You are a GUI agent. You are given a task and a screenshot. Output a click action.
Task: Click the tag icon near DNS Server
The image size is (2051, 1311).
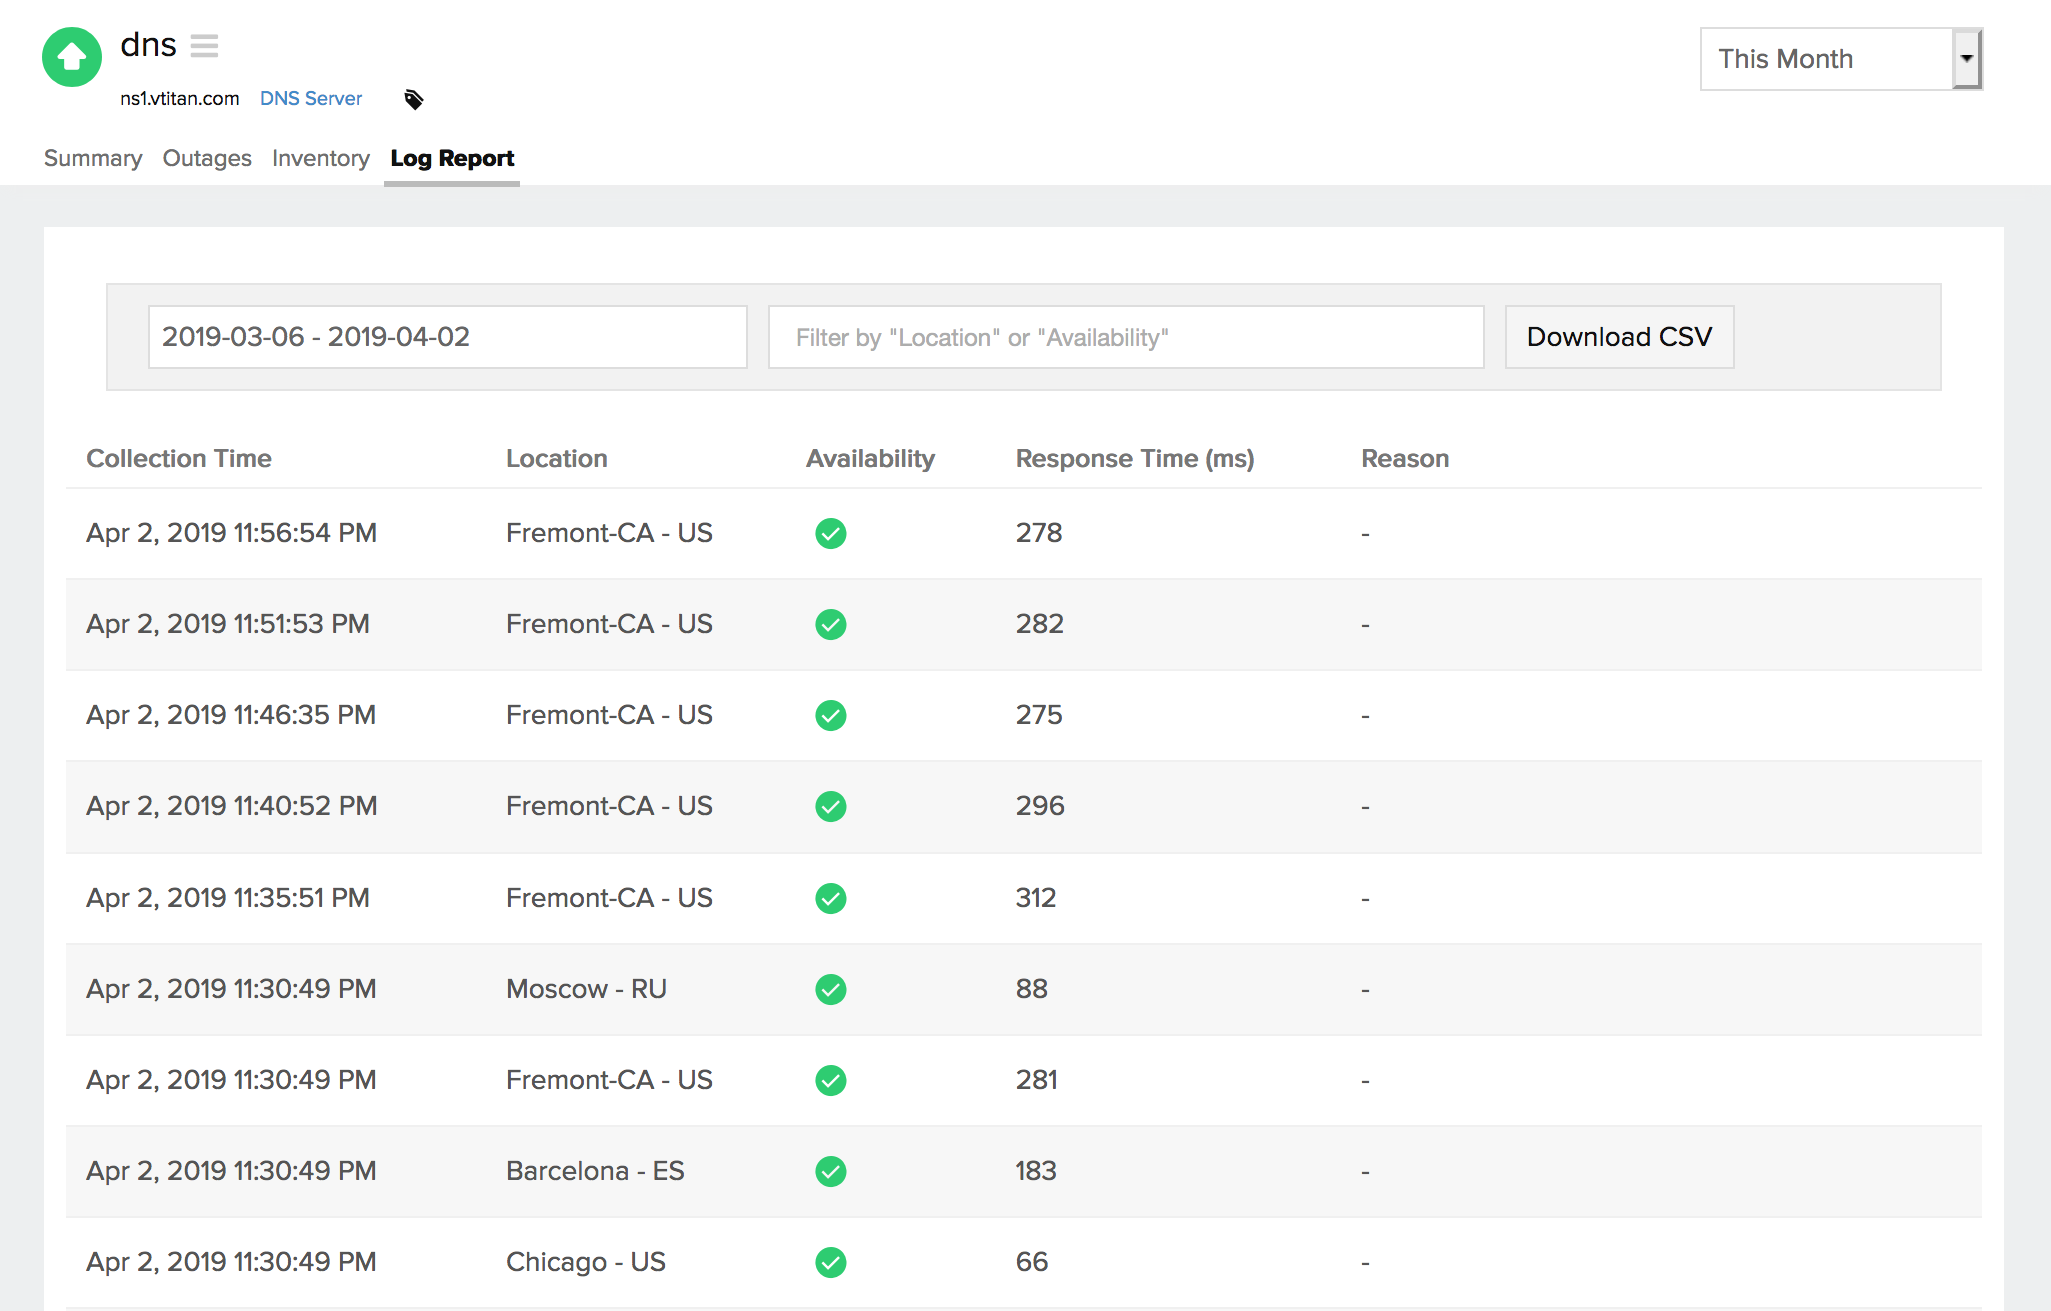click(413, 99)
